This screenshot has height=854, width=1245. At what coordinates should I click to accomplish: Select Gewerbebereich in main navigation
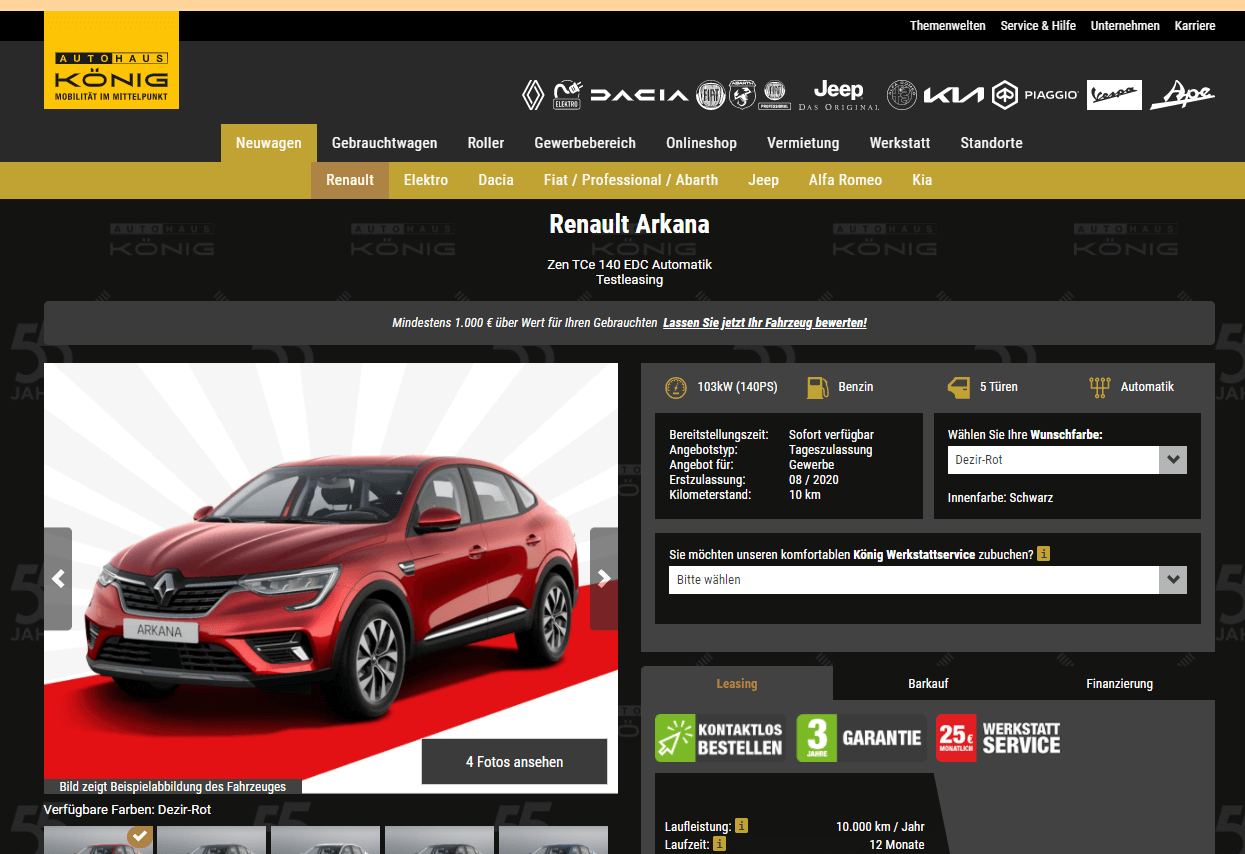pyautogui.click(x=585, y=143)
